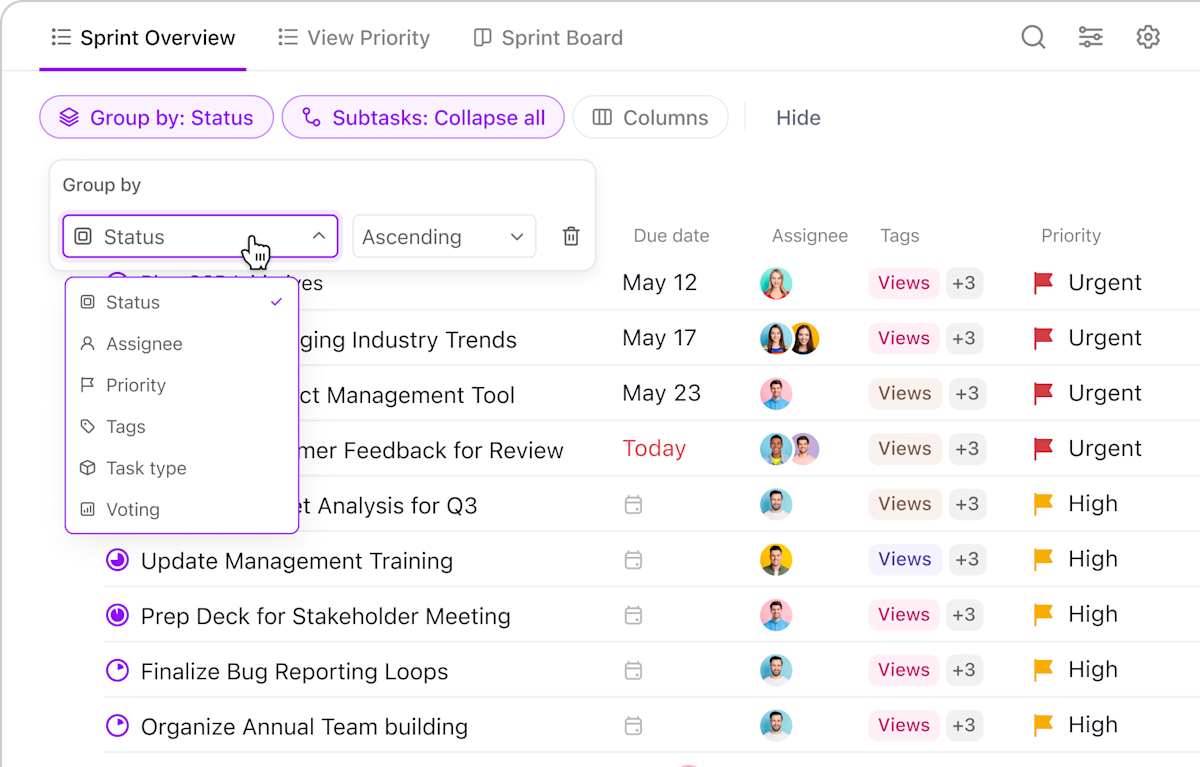This screenshot has height=767, width=1200.
Task: Click the status icon next to Organize Annual Team building
Action: (117, 725)
